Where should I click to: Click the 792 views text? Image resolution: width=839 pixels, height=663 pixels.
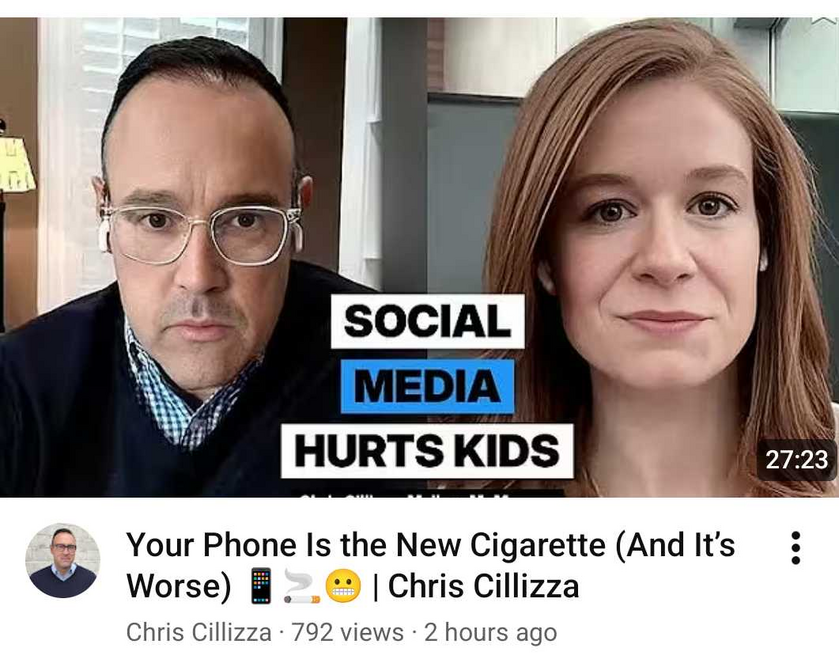point(348,632)
